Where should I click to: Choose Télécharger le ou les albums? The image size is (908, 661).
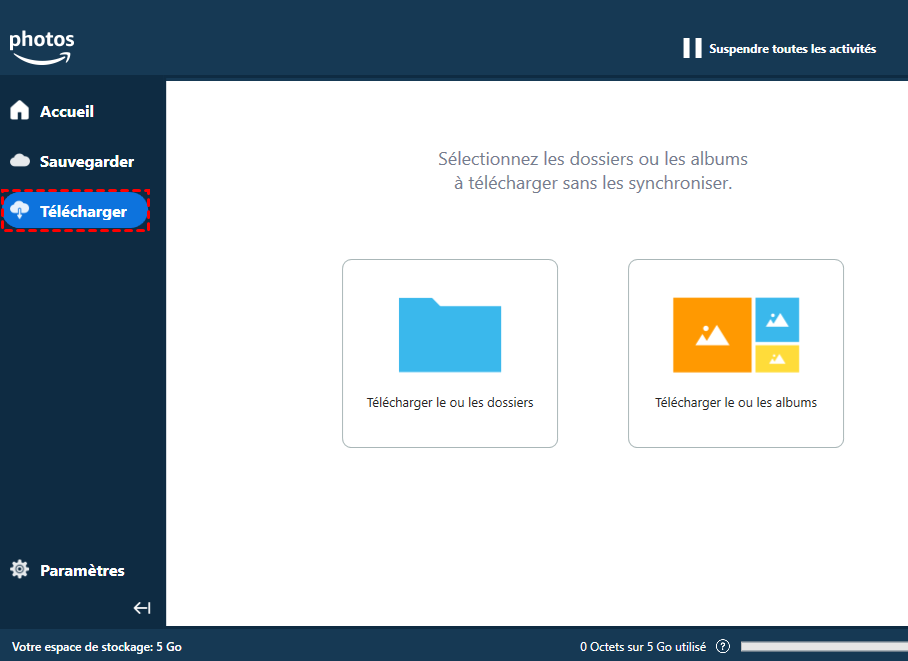pyautogui.click(x=736, y=353)
